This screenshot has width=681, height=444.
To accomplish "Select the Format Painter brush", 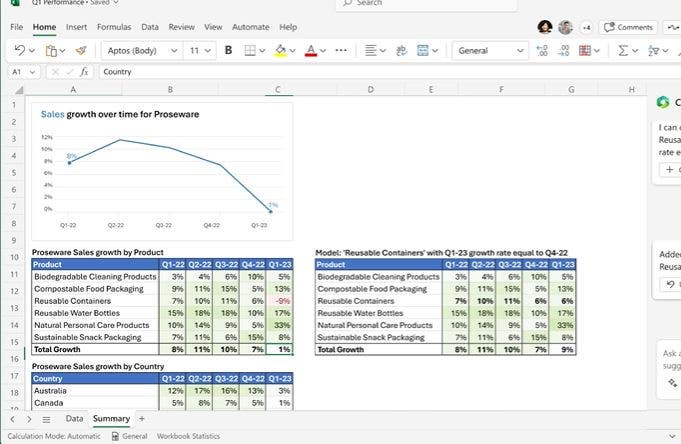I will (83, 50).
